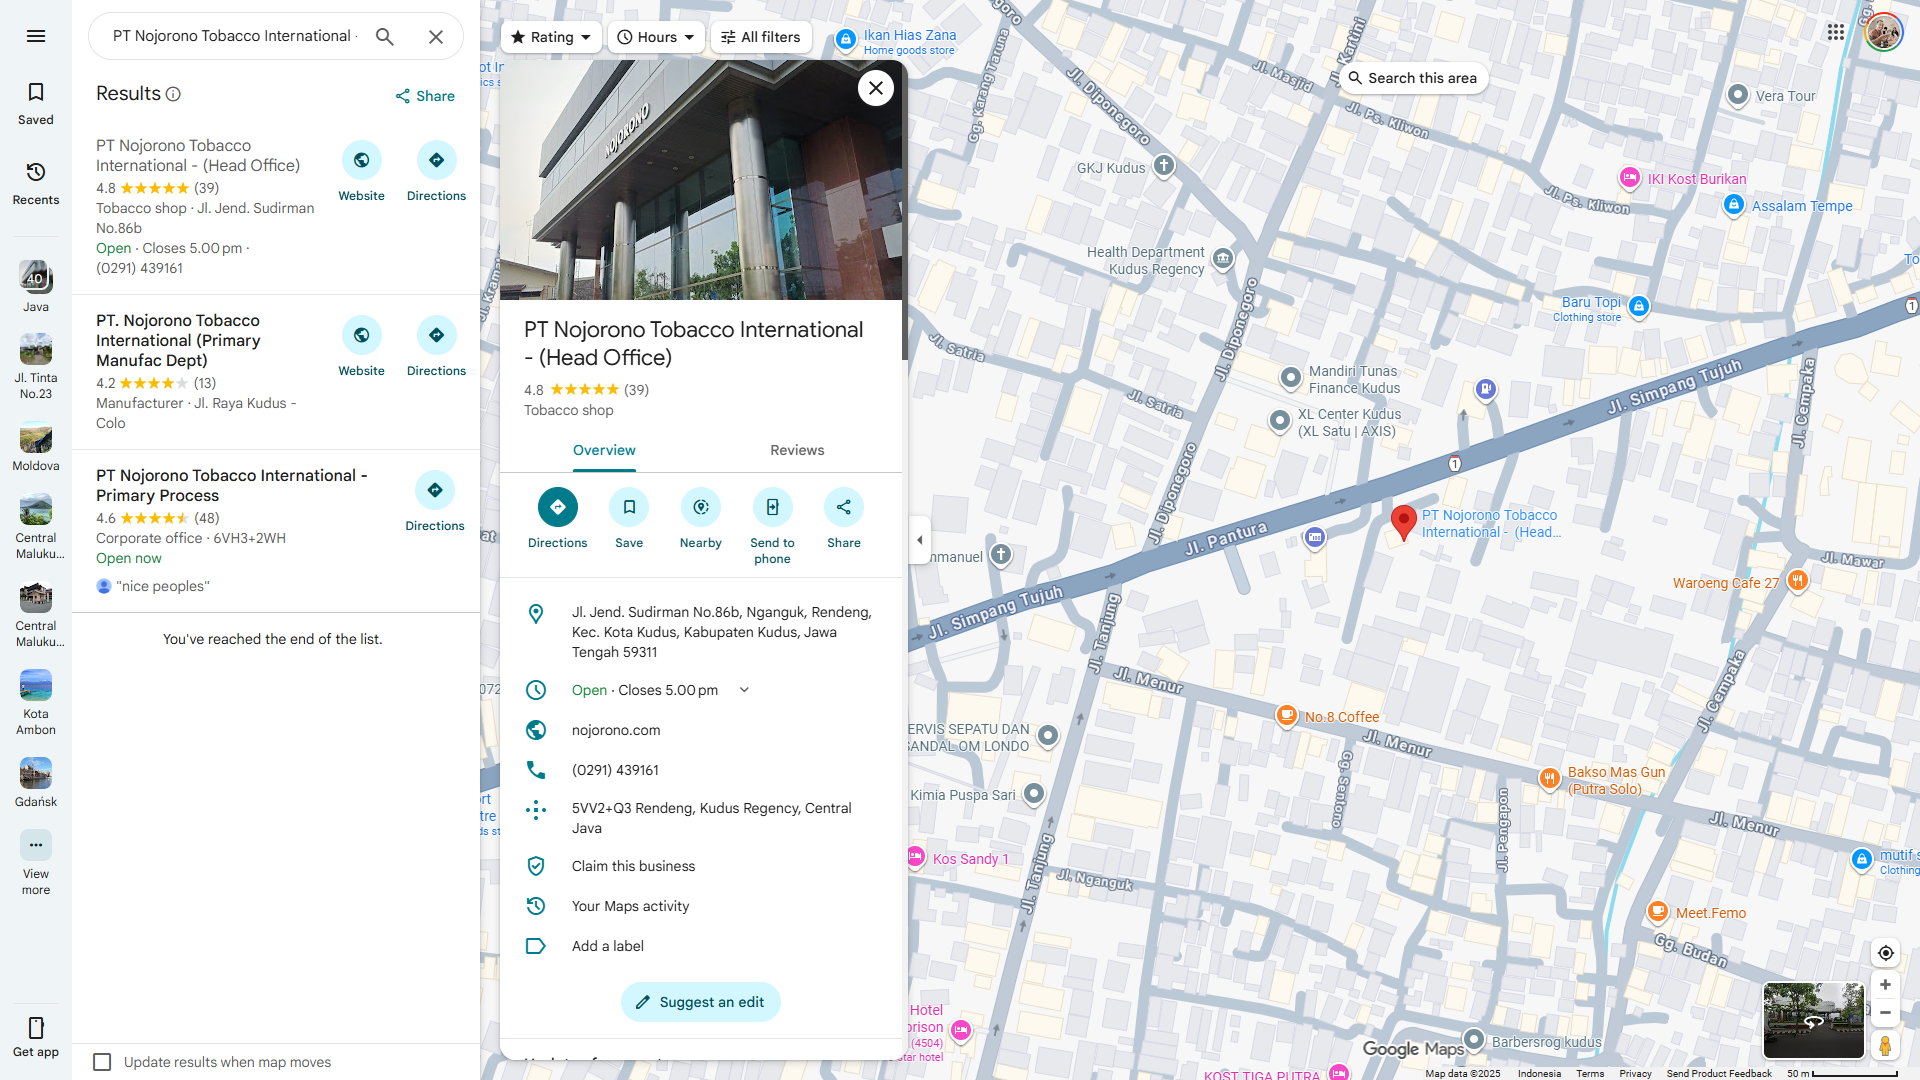Share the results list
Image resolution: width=1920 pixels, height=1080 pixels.
point(425,96)
